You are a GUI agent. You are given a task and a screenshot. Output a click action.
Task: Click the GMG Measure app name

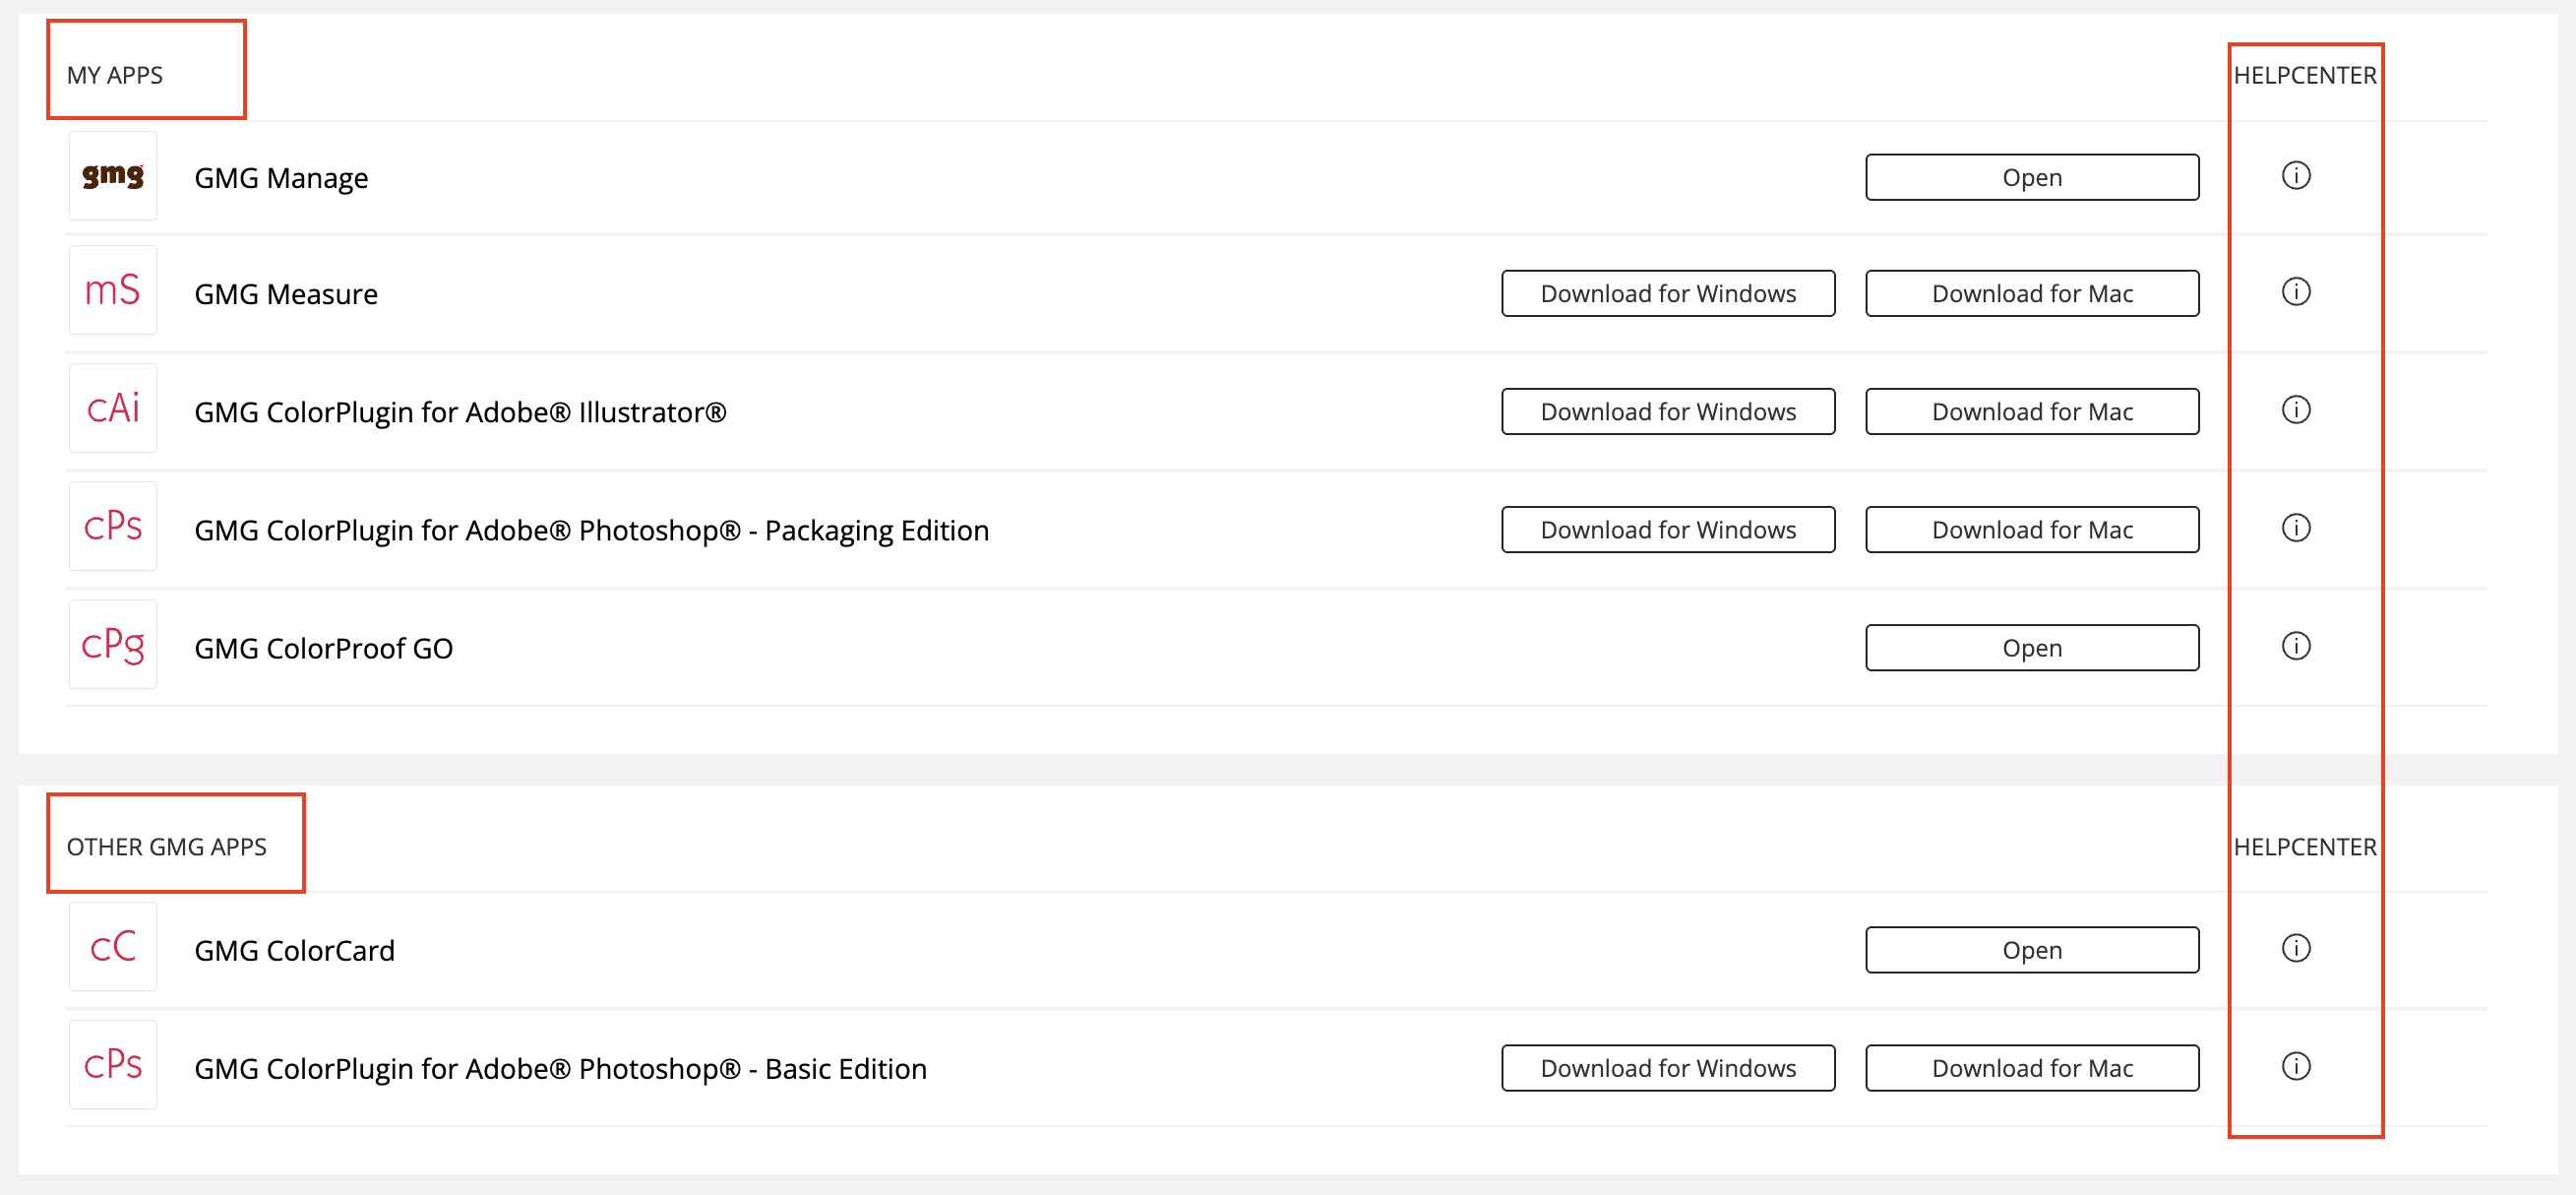pyautogui.click(x=286, y=294)
